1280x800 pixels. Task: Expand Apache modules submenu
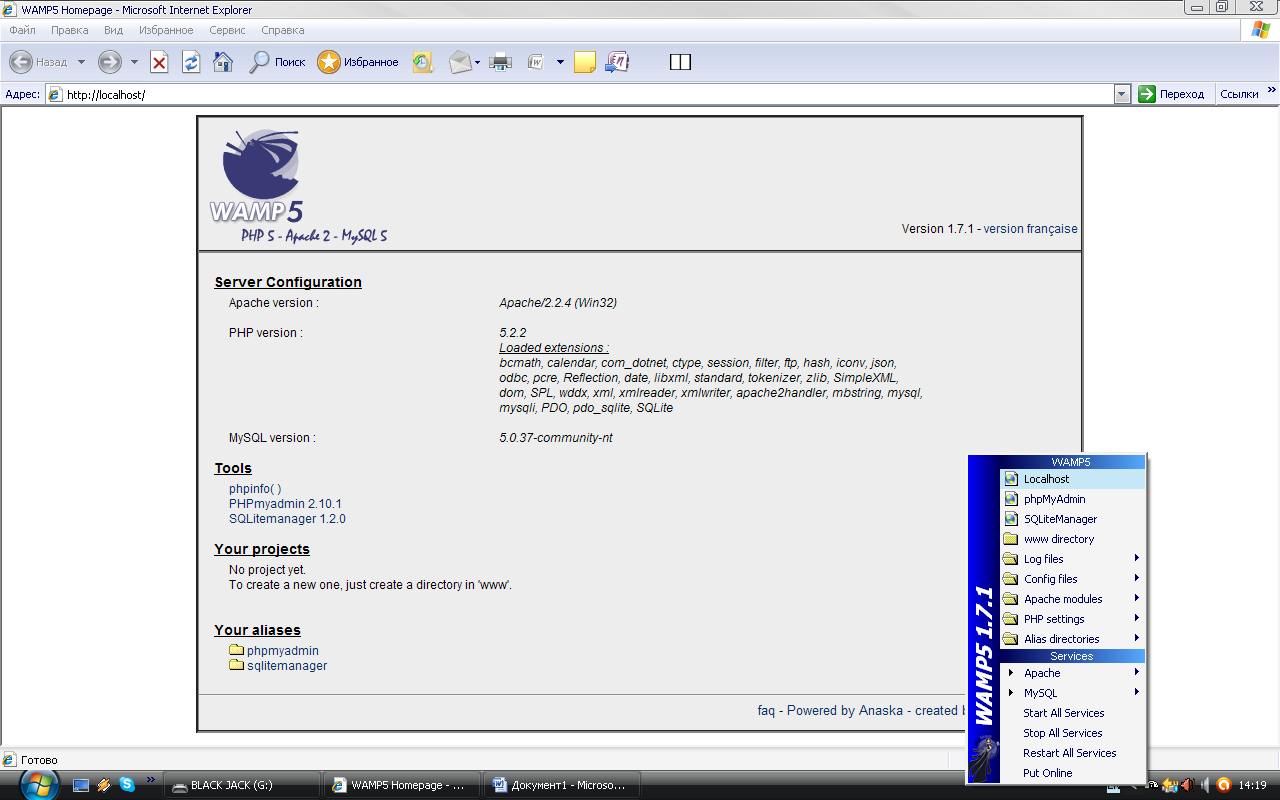pos(1137,598)
